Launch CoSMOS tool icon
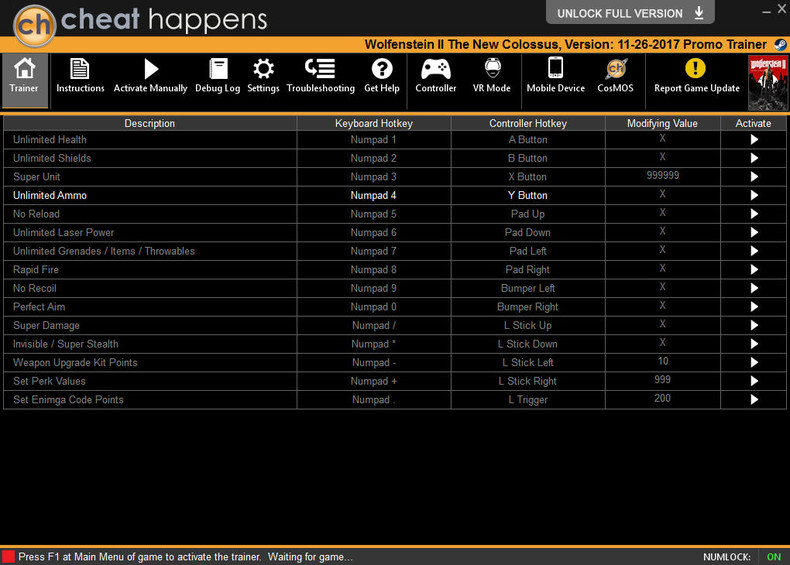This screenshot has width=790, height=565. click(x=616, y=69)
